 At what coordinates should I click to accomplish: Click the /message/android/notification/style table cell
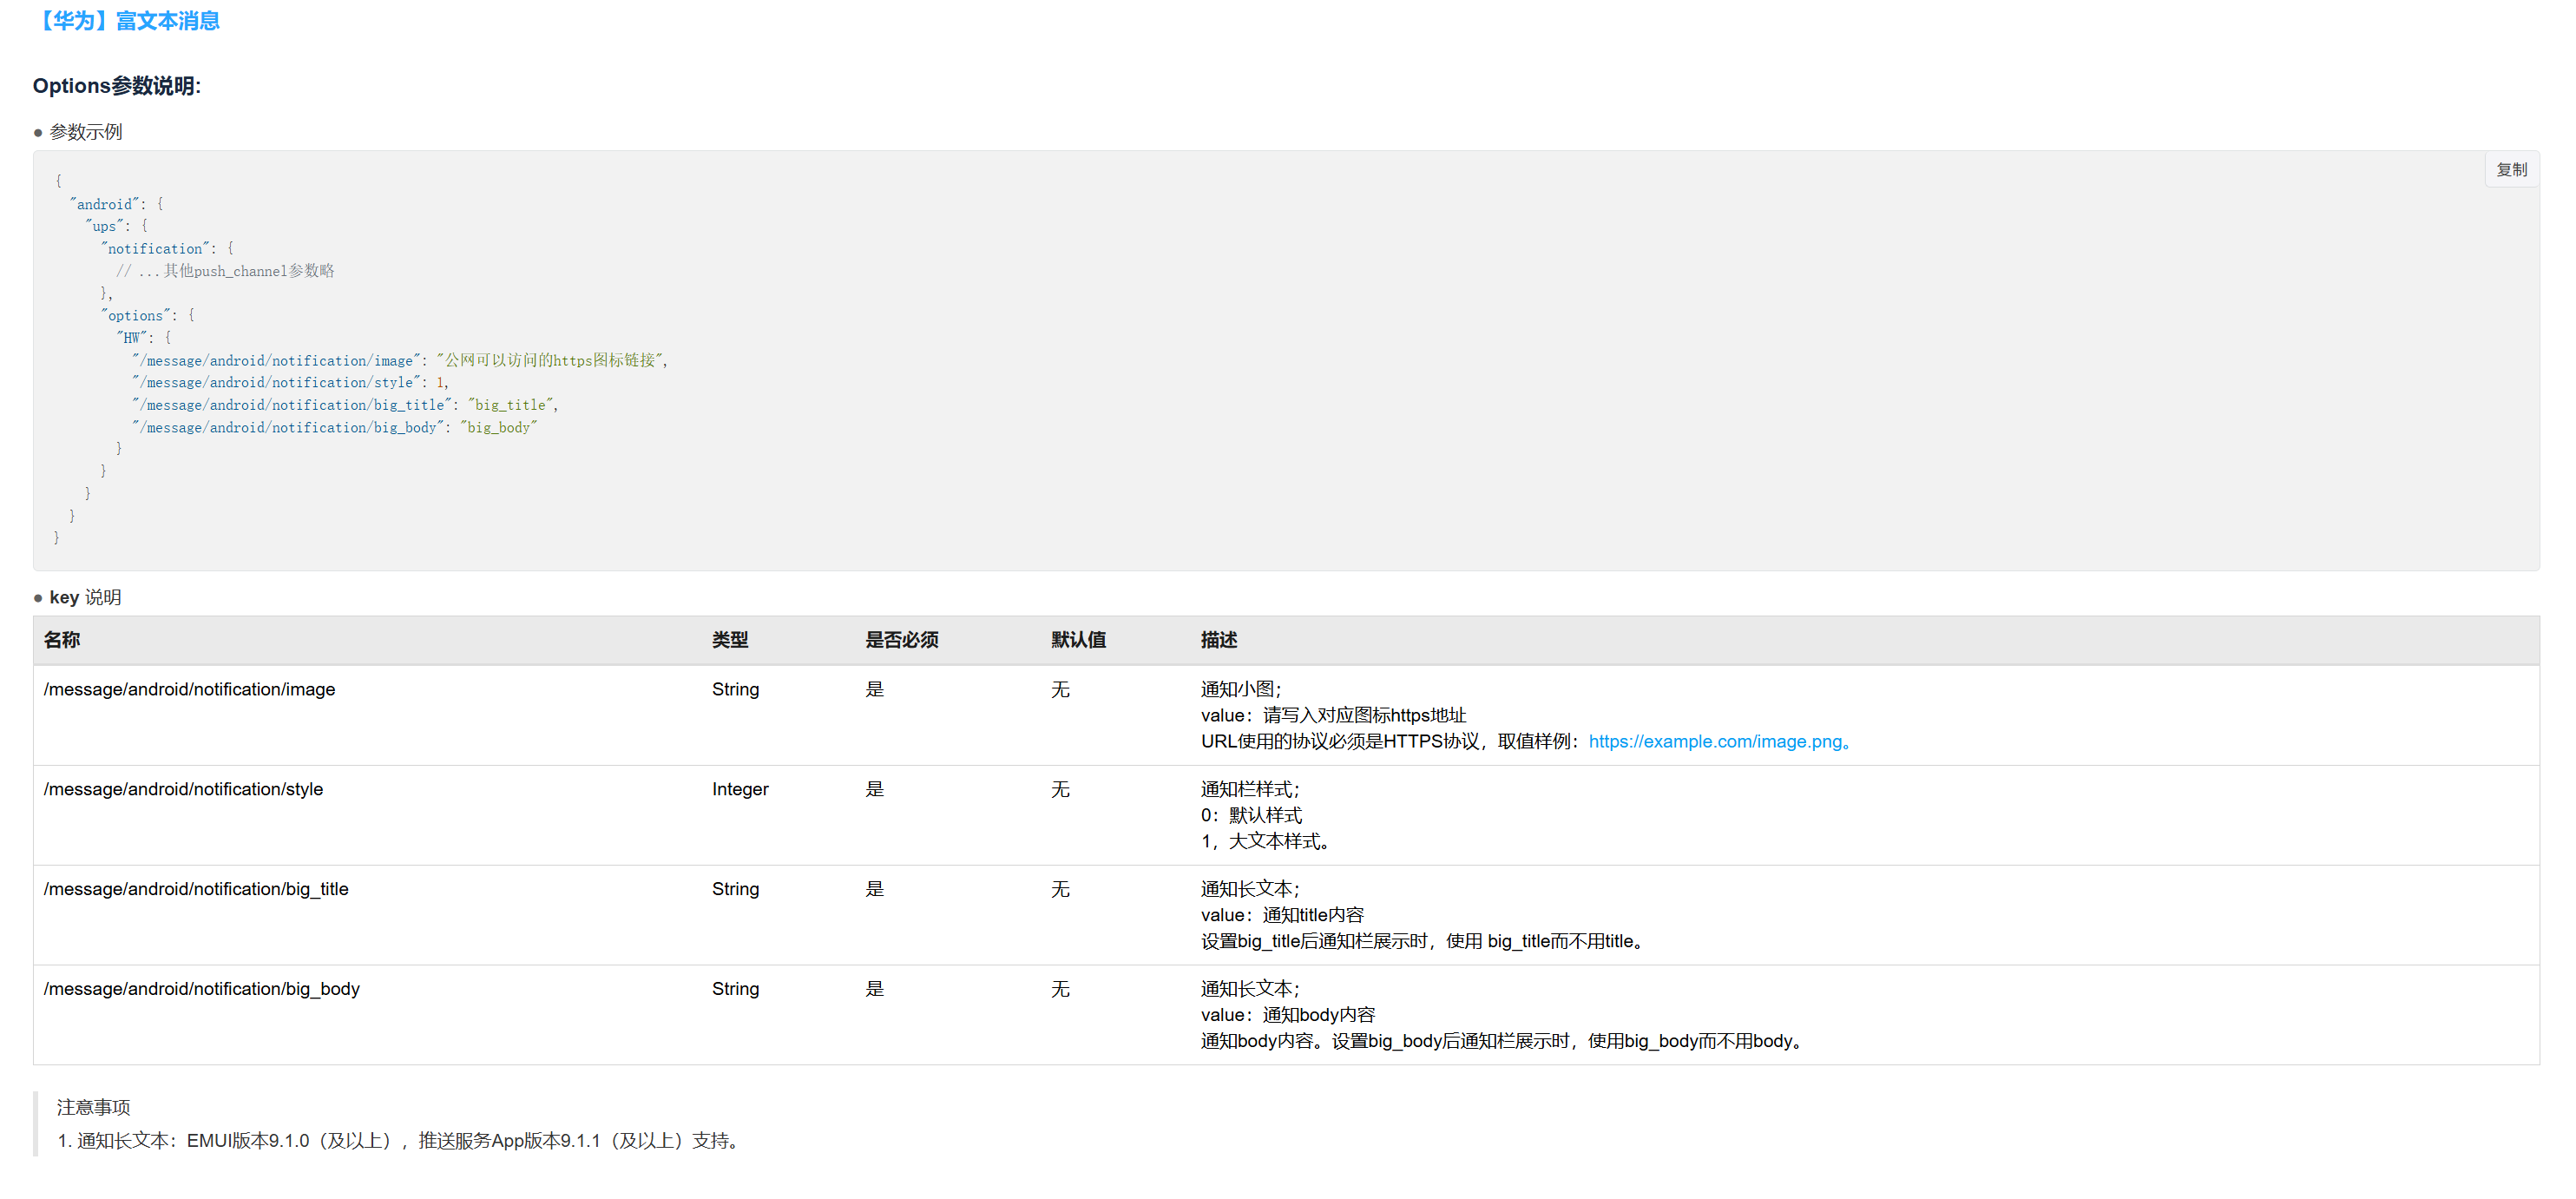coord(183,790)
